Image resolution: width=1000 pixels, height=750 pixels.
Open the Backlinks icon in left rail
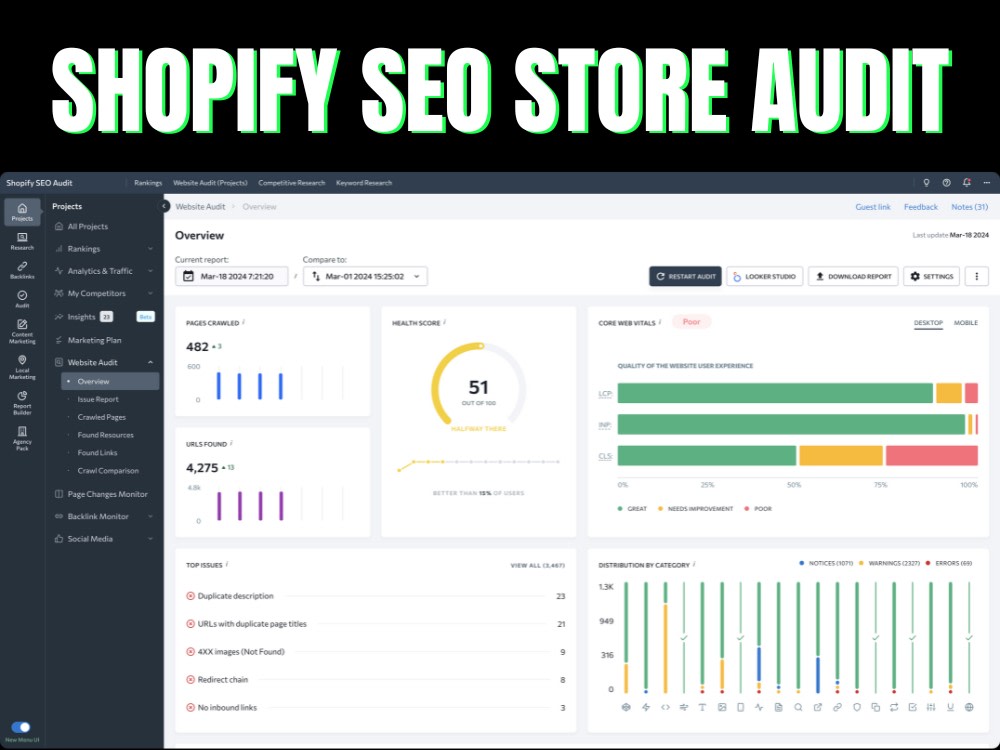22,270
